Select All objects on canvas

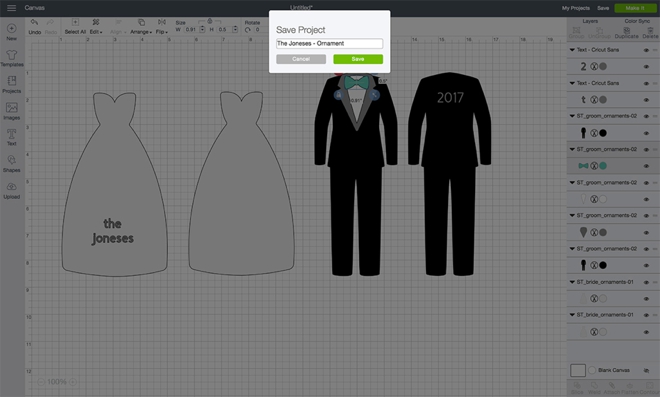coord(75,27)
